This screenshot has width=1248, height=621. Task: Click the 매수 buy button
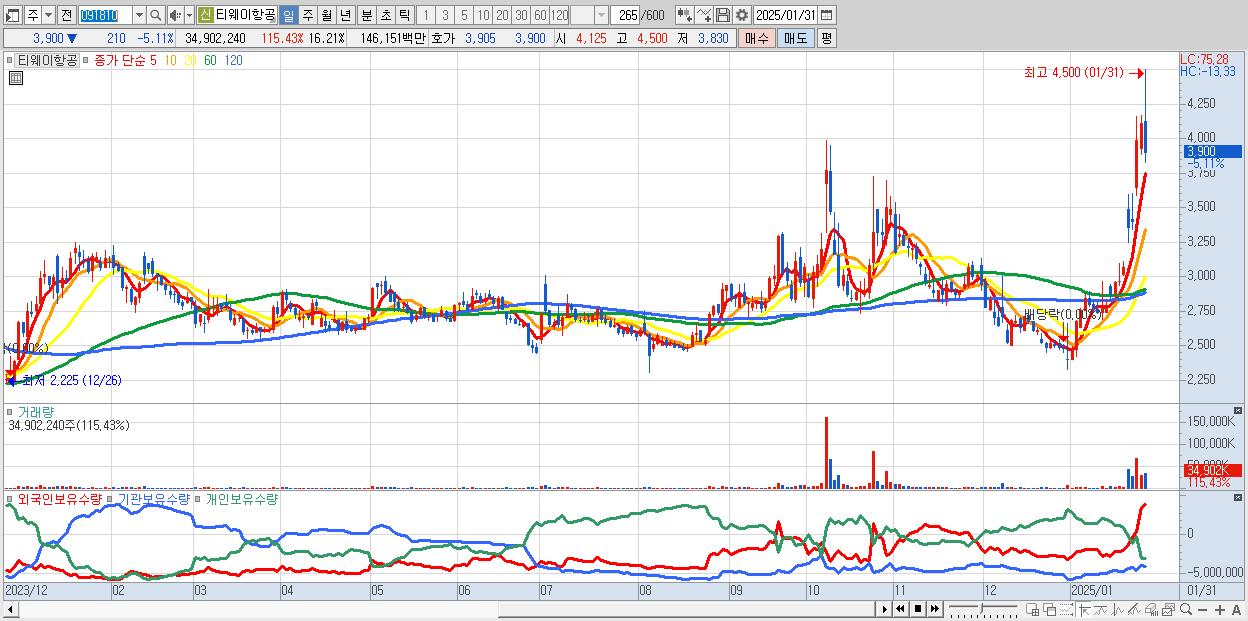pos(757,38)
